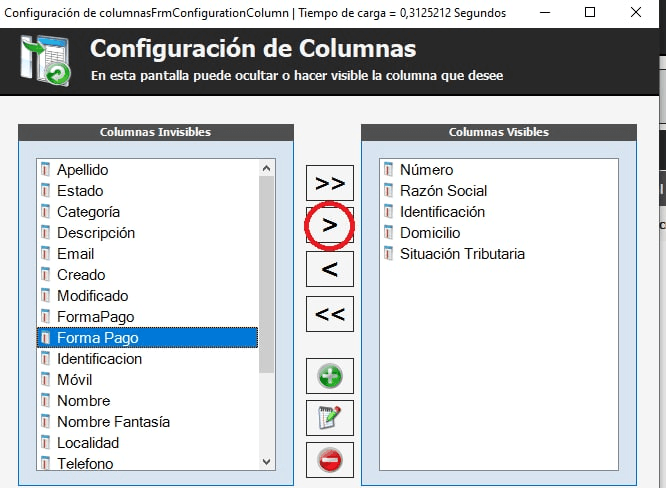Click the green add column icon
Screen dimensions: 666x488
coord(330,377)
